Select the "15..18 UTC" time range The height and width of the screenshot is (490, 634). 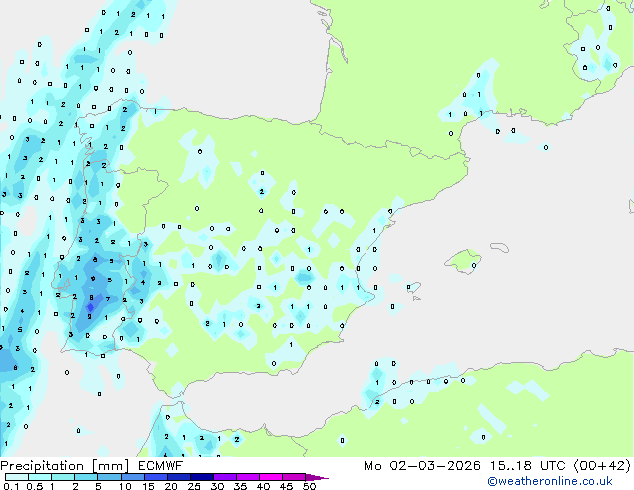click(527, 466)
